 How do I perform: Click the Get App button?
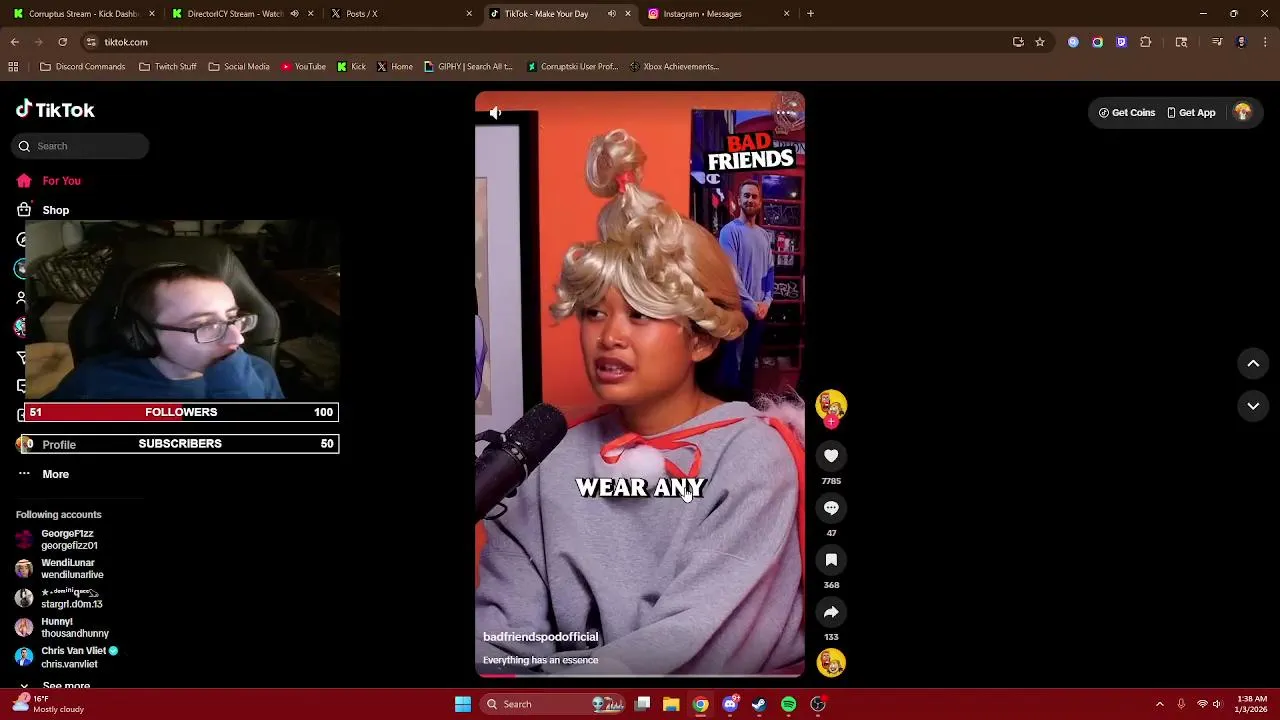point(1191,113)
